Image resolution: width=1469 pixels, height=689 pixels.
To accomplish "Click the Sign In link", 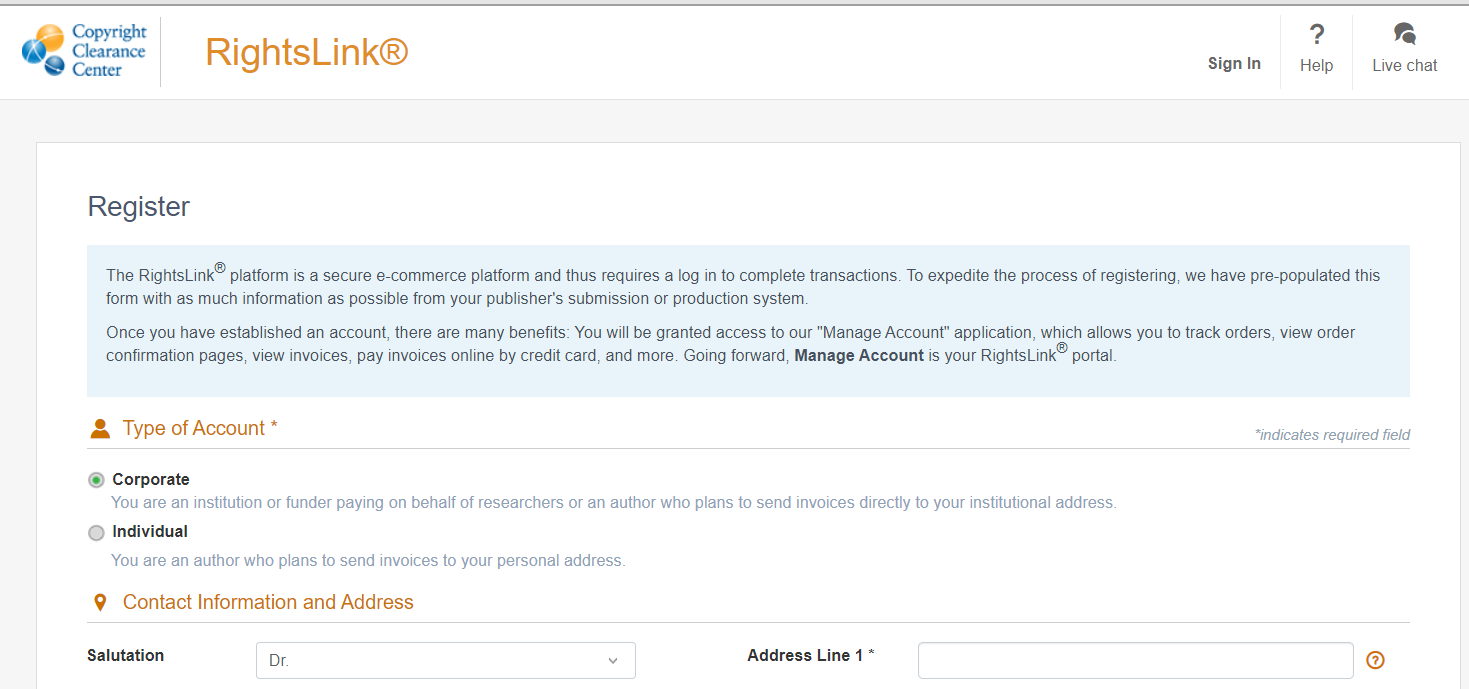I will click(x=1234, y=63).
